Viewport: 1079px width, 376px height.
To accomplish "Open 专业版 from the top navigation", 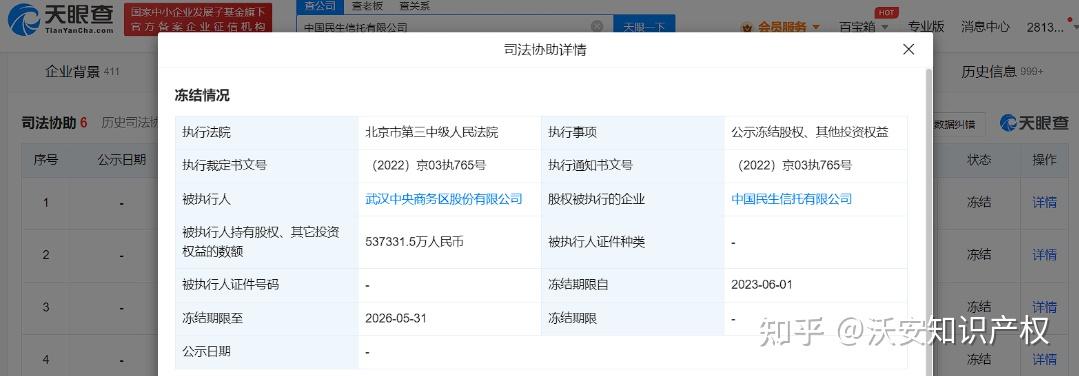I will [926, 27].
